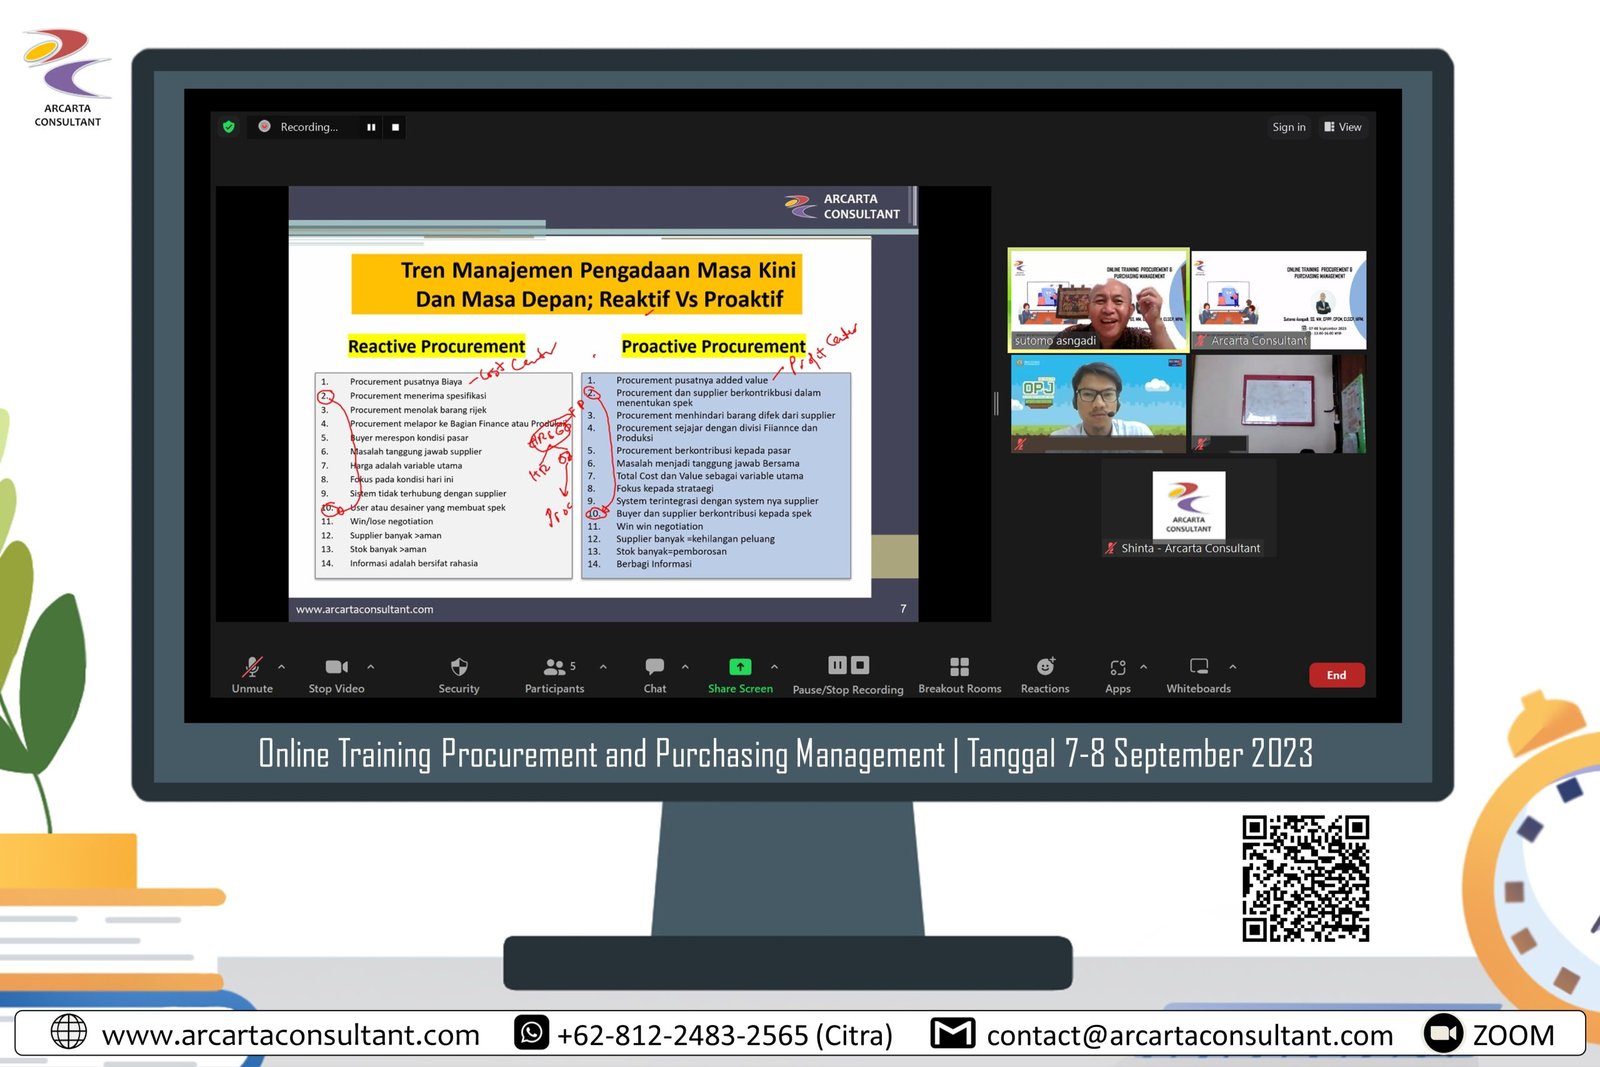1600x1067 pixels.
Task: Open the Security shield icon
Action: click(459, 667)
